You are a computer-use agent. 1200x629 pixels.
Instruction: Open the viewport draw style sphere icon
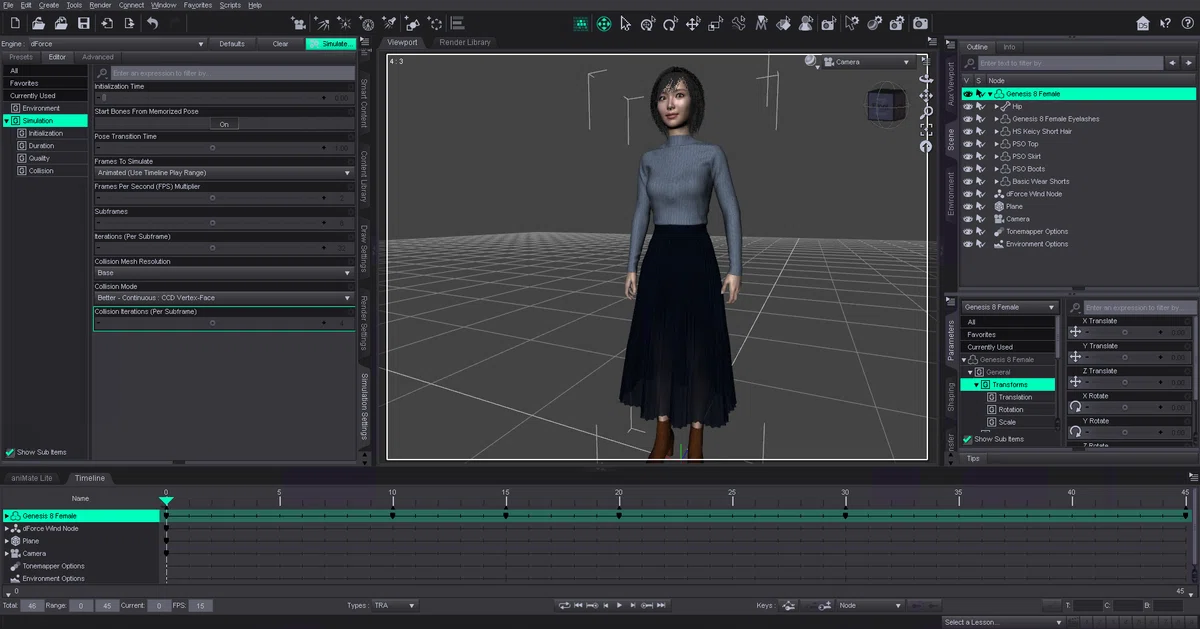coord(812,62)
